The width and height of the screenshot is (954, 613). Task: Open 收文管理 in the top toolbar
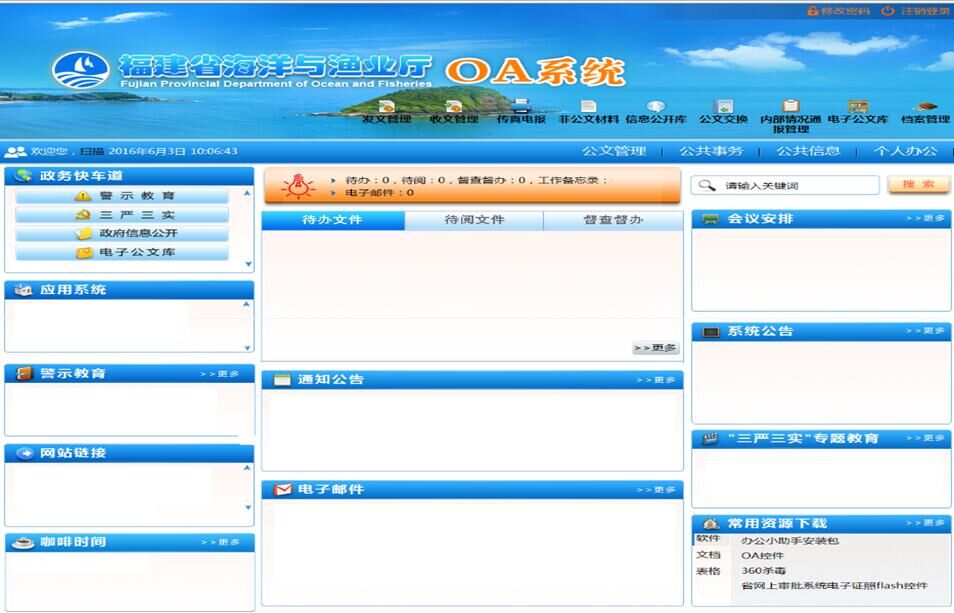[454, 111]
